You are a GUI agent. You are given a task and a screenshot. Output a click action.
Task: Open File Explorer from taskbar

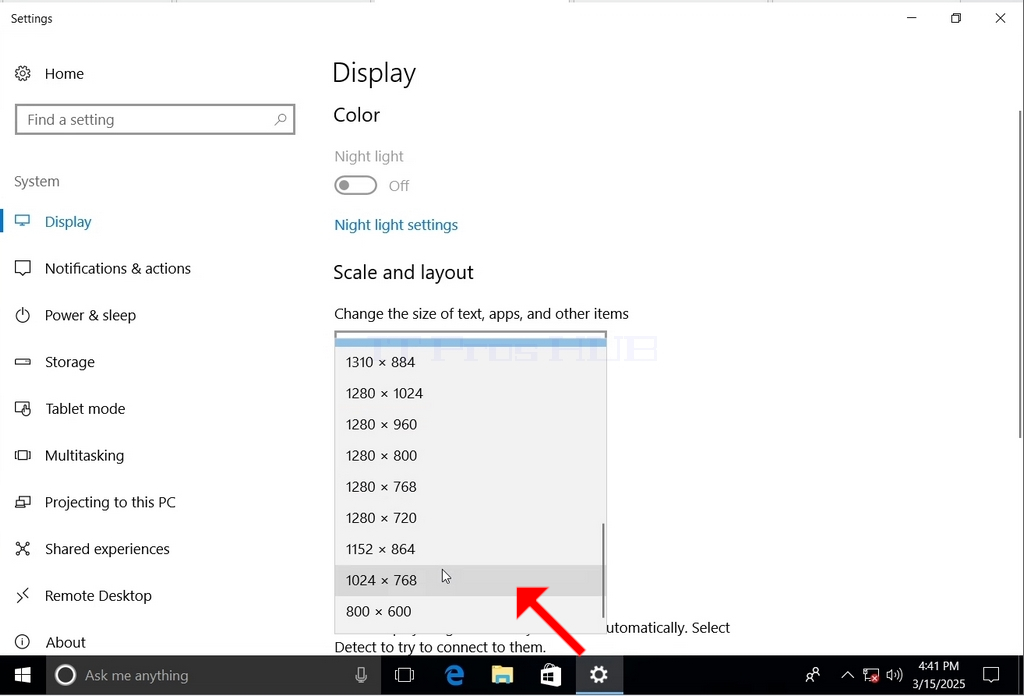point(502,675)
